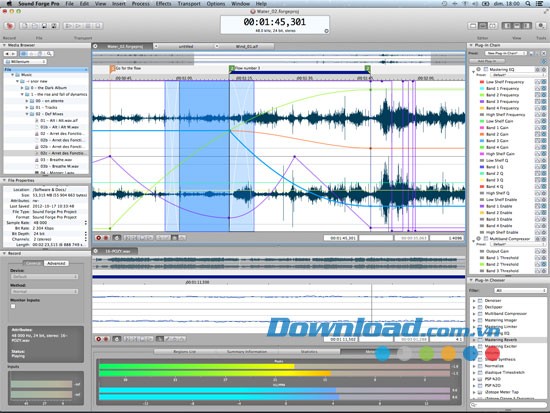Go forward in the Media Browser navigation
550x413 pixels.
tap(13, 54)
